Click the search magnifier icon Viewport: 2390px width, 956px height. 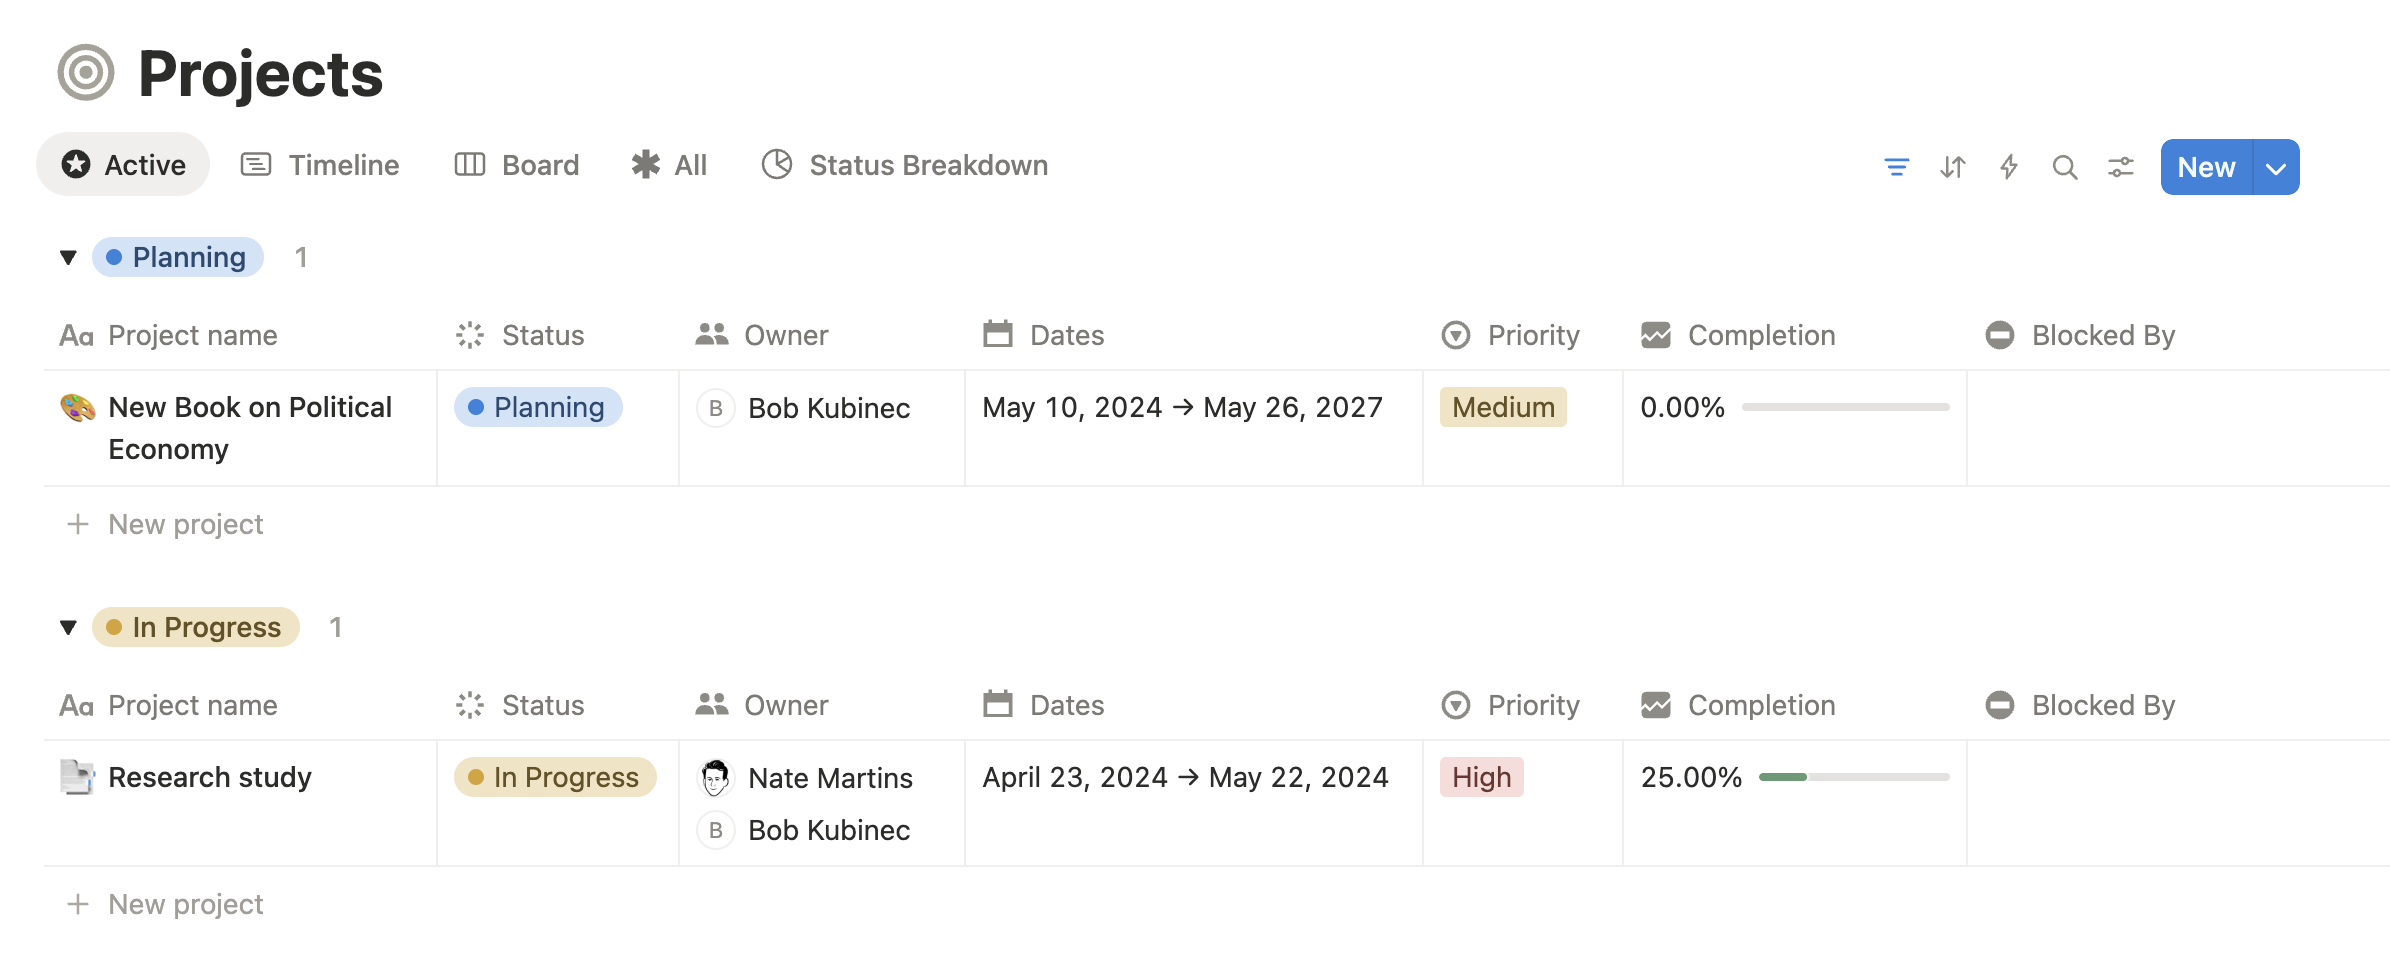pyautogui.click(x=2064, y=167)
